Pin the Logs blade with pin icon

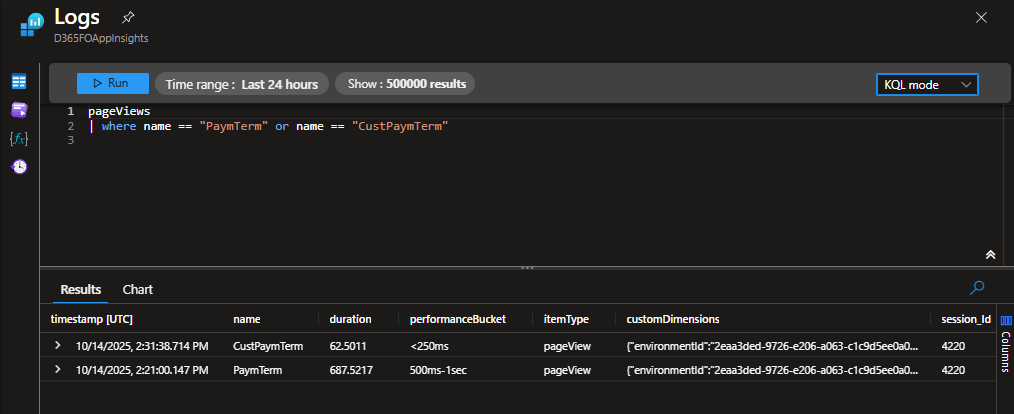click(x=128, y=18)
